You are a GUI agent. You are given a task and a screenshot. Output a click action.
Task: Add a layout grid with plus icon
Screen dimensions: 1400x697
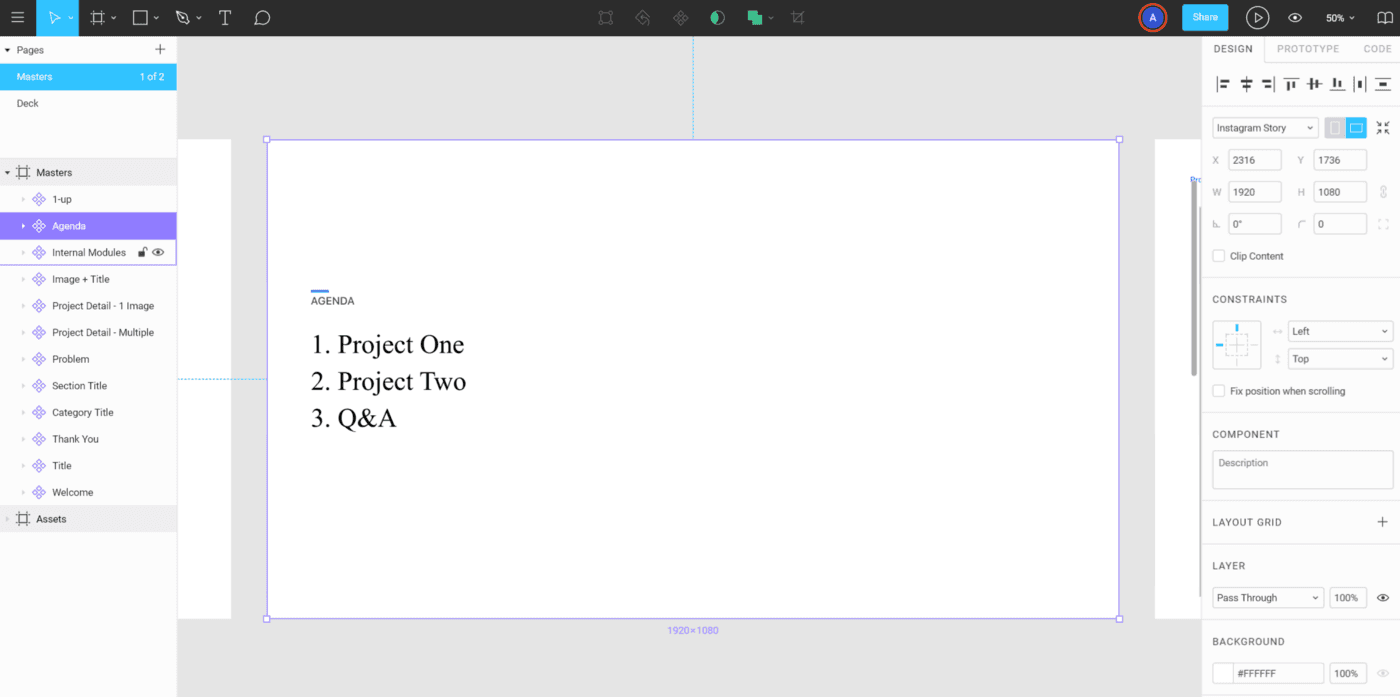[1383, 522]
